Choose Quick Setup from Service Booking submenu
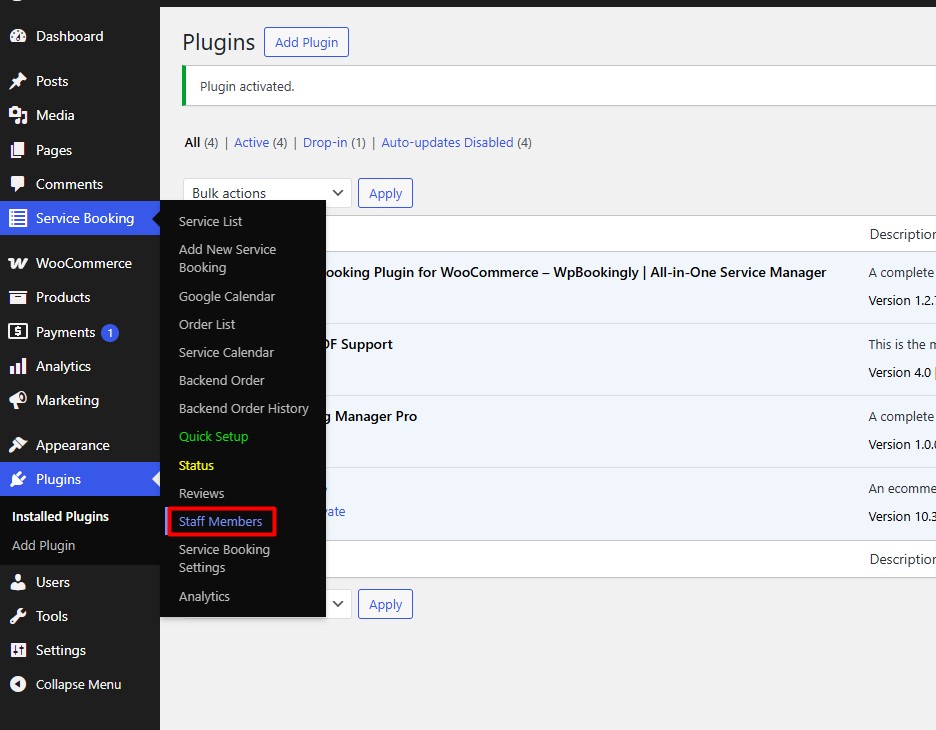Viewport: 936px width, 730px height. pyautogui.click(x=213, y=436)
